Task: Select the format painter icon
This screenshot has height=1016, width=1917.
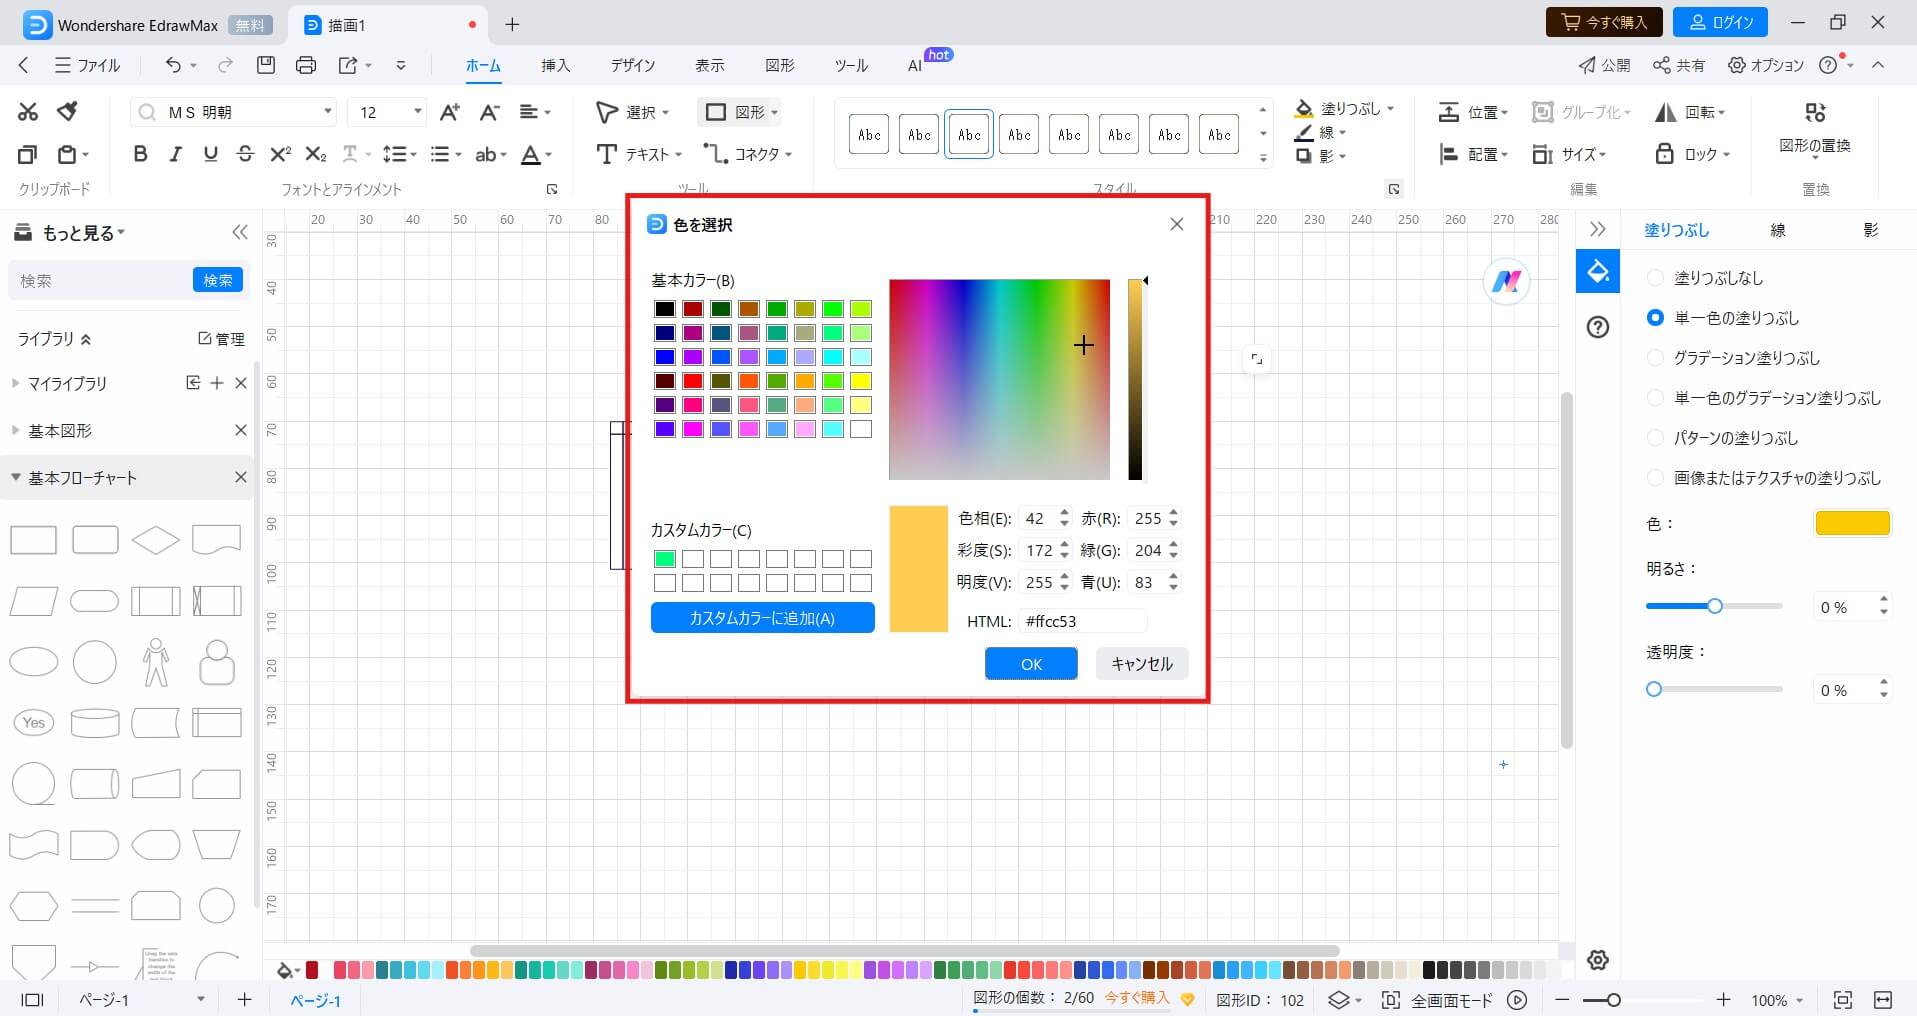Action: [x=68, y=111]
